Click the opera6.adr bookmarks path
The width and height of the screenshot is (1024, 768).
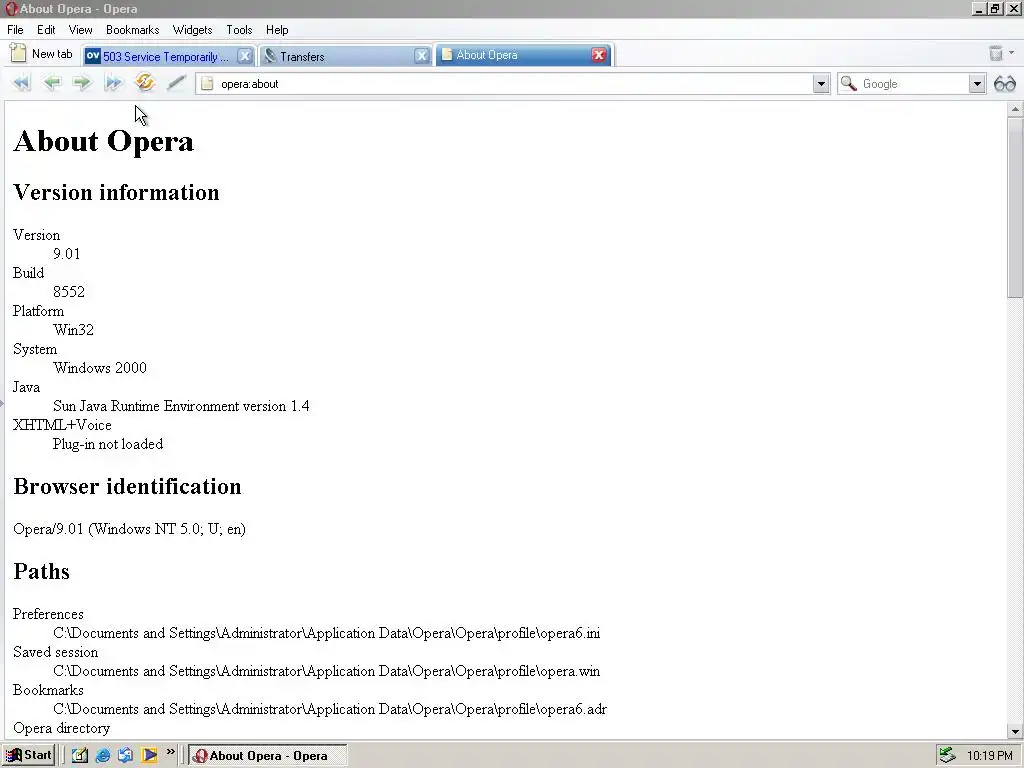pos(330,709)
